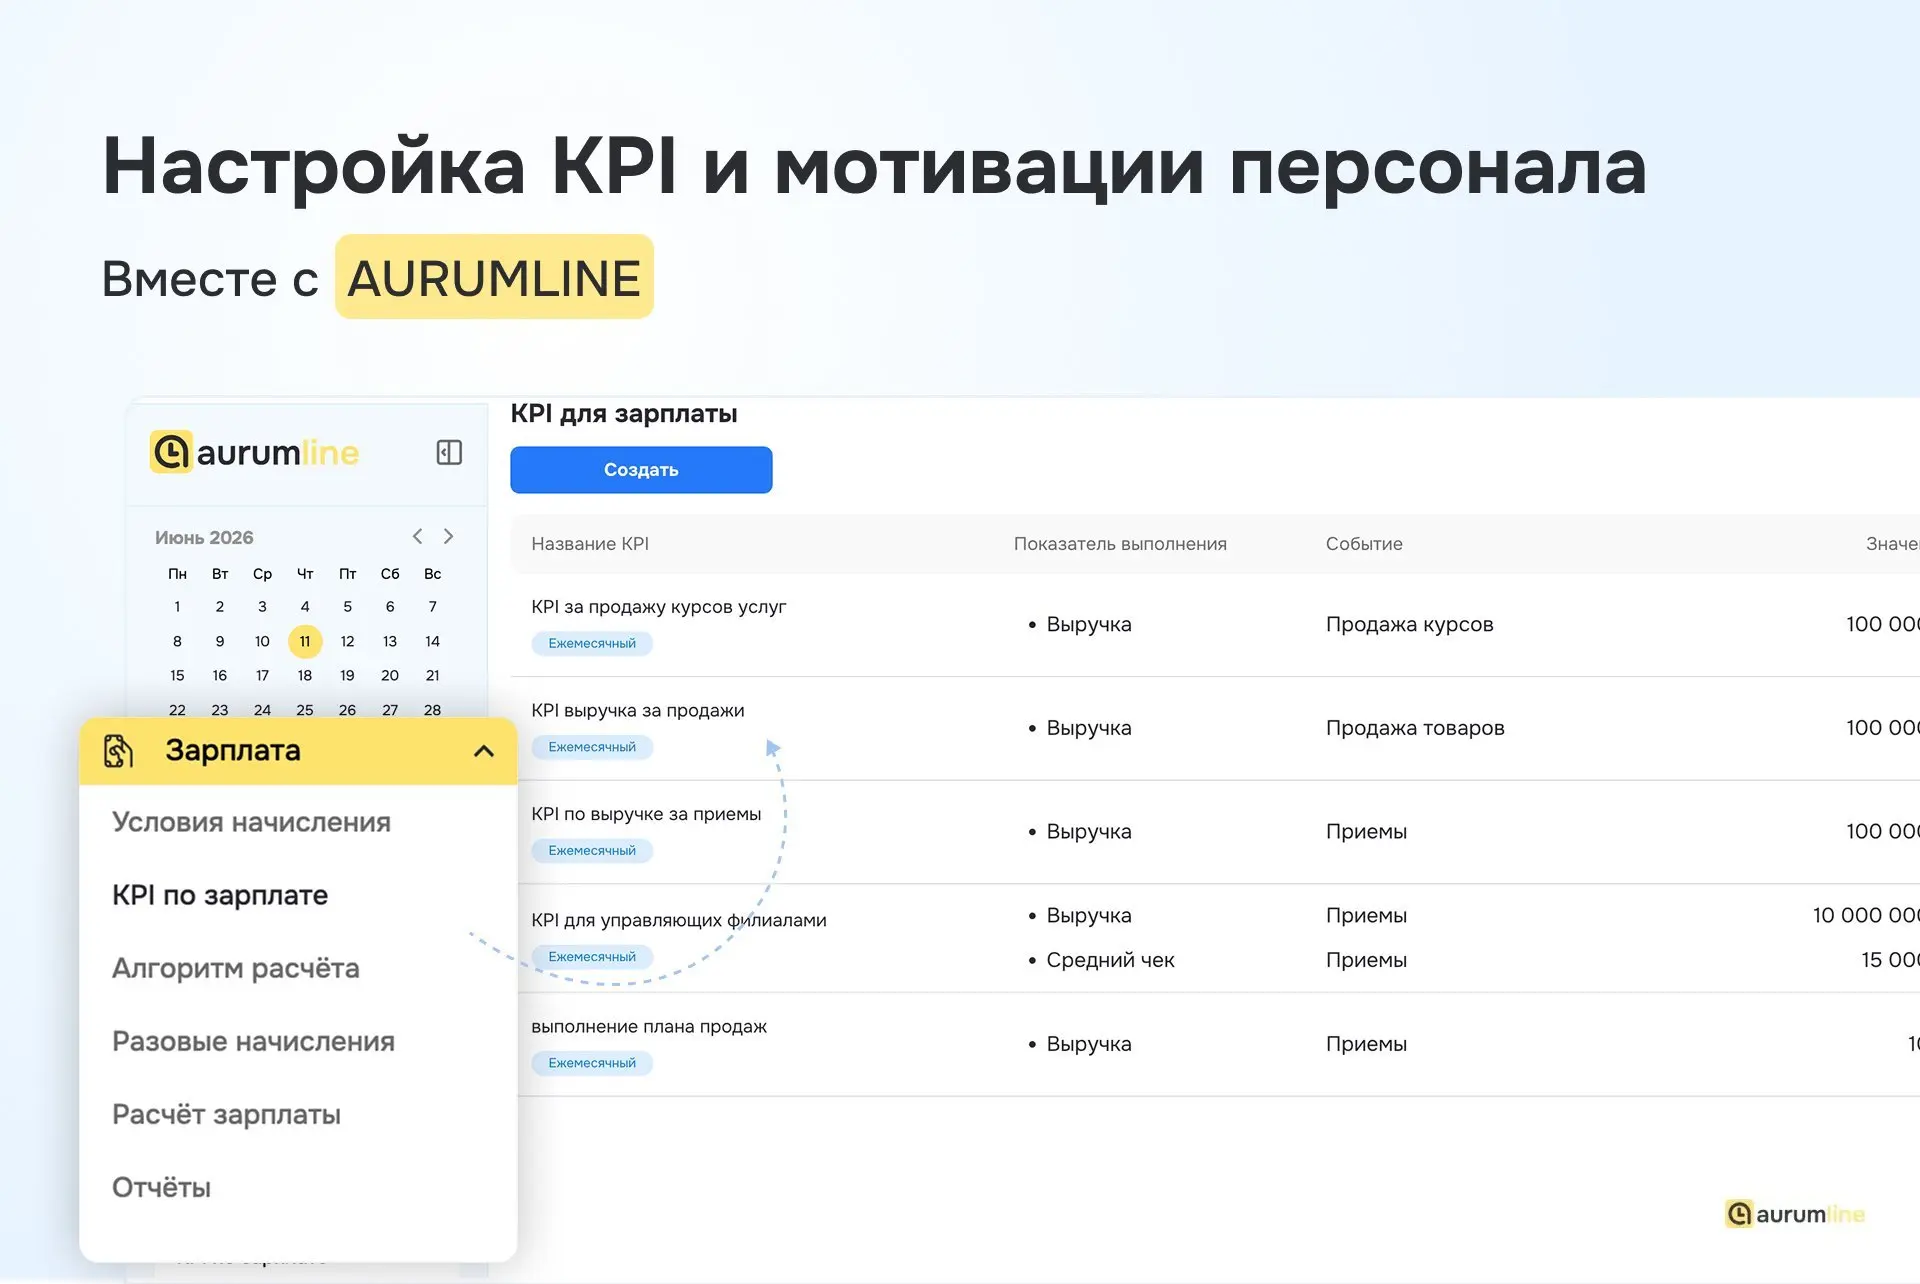Select date 1 in the calendar

tap(177, 606)
